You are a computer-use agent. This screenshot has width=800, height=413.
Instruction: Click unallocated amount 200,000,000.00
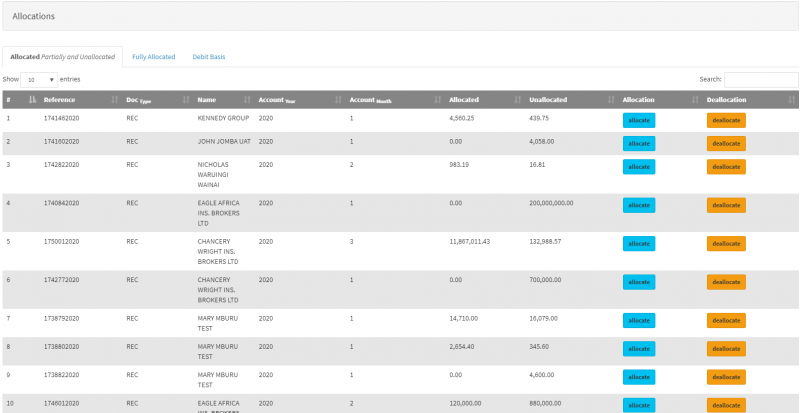click(551, 203)
